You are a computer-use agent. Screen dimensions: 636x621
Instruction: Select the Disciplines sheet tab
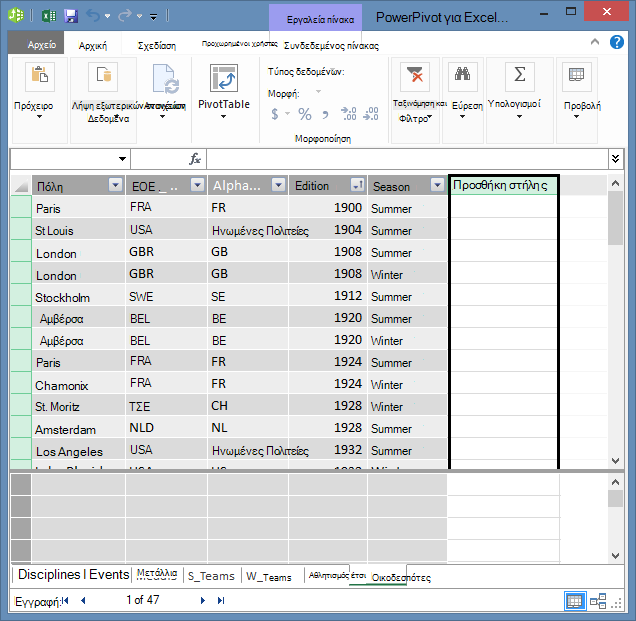(x=49, y=574)
